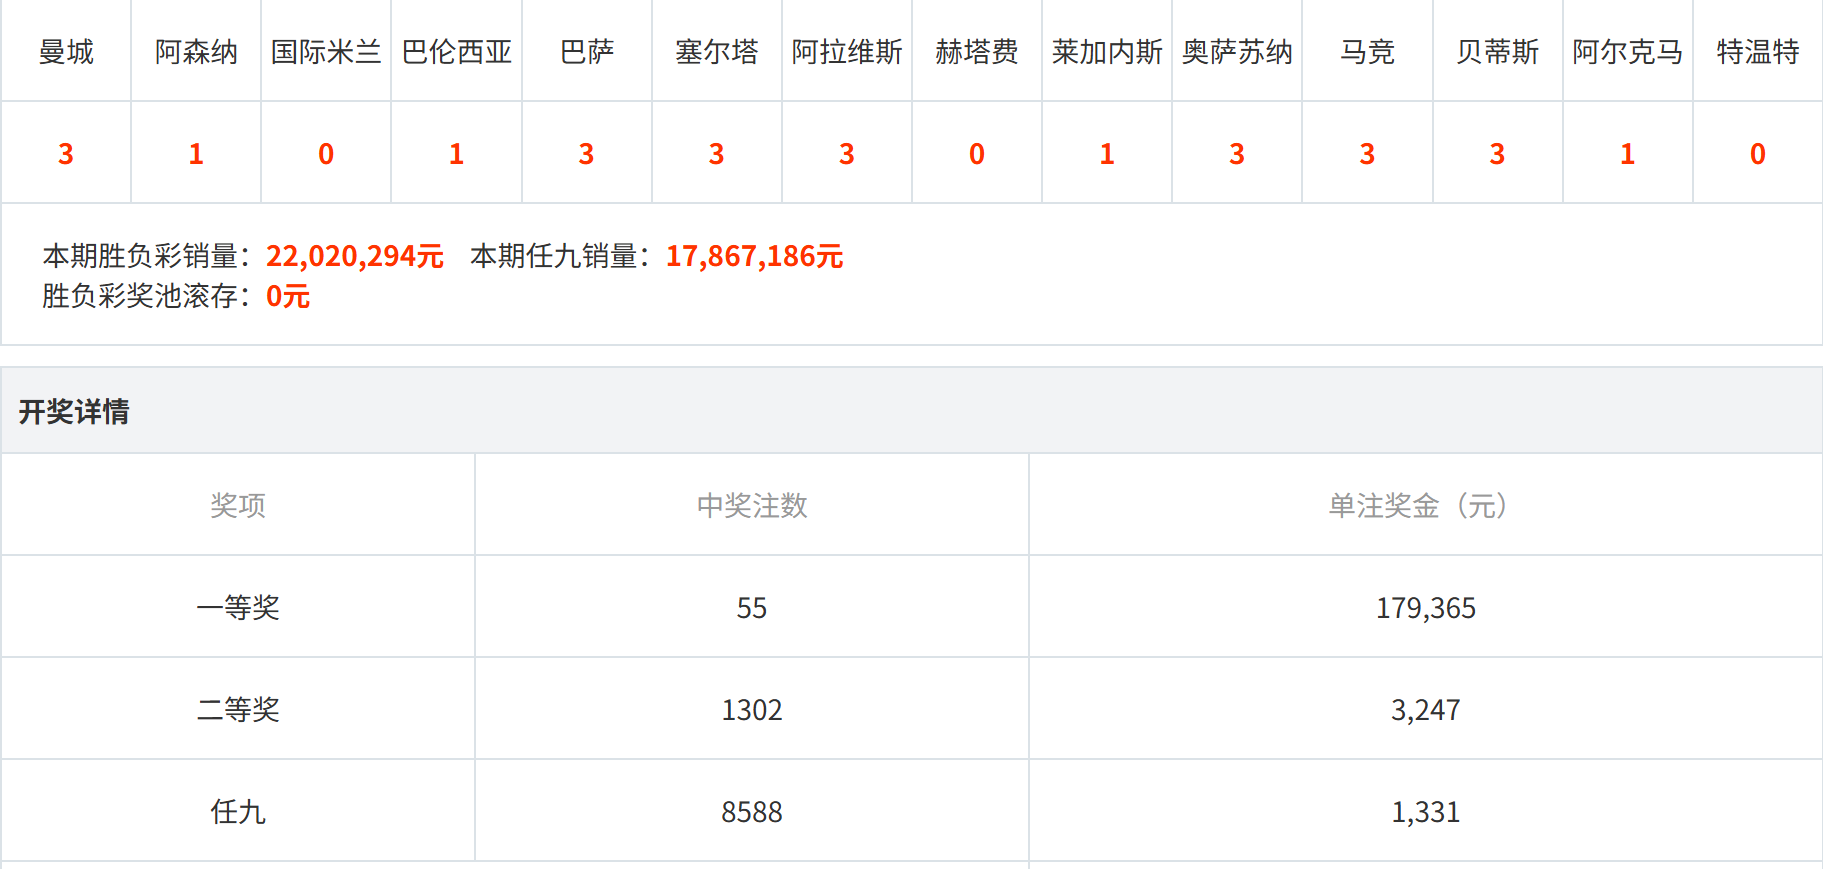The width and height of the screenshot is (1823, 869).
Task: Click the winning count 1302
Action: (x=752, y=709)
